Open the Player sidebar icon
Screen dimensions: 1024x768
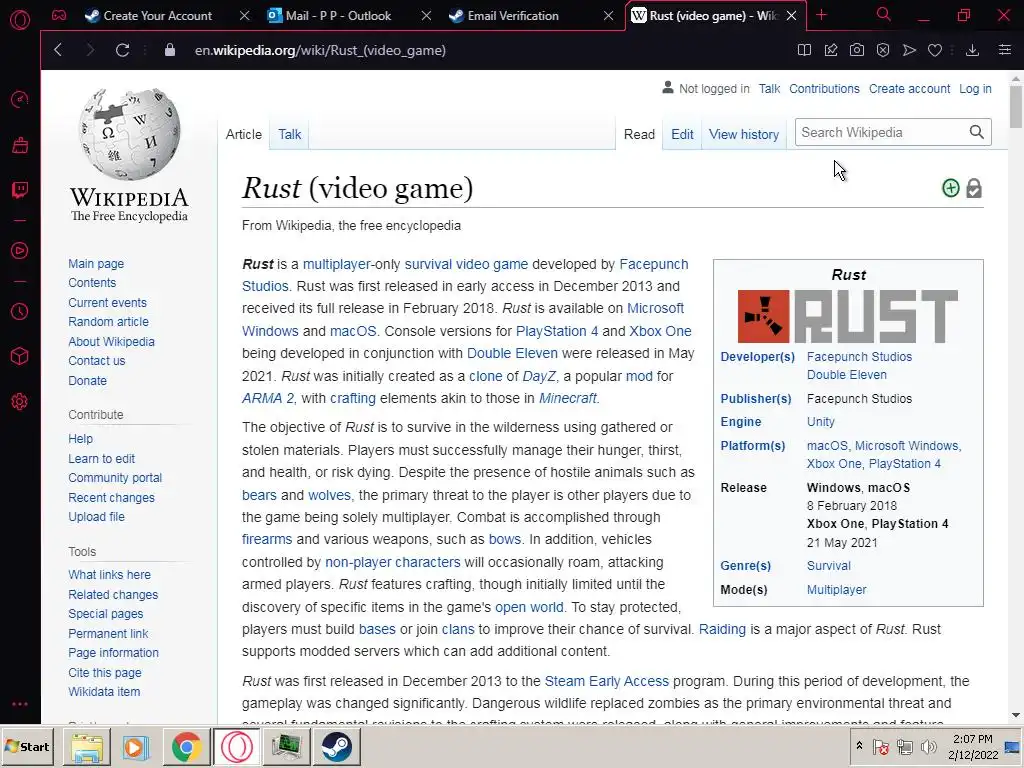point(20,251)
